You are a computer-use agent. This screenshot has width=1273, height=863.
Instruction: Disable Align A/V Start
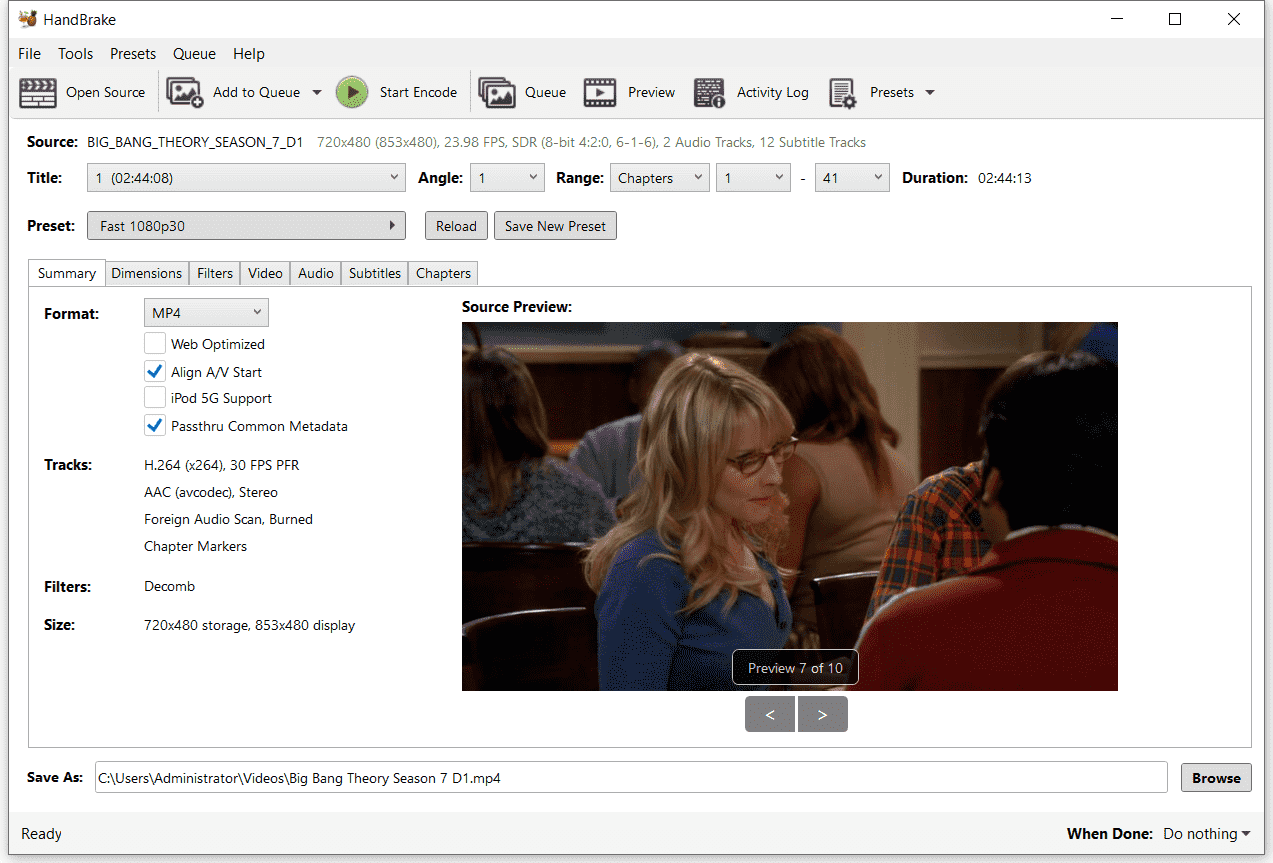[x=155, y=371]
